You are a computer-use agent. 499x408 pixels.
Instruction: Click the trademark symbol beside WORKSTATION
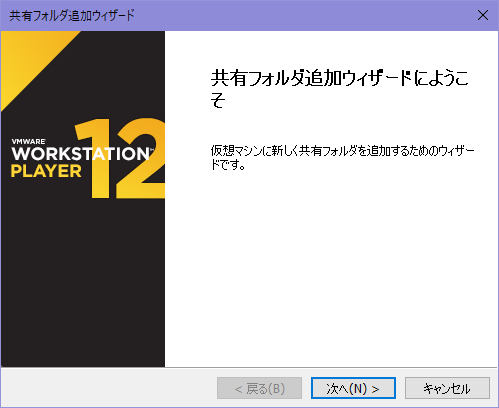pos(152,150)
